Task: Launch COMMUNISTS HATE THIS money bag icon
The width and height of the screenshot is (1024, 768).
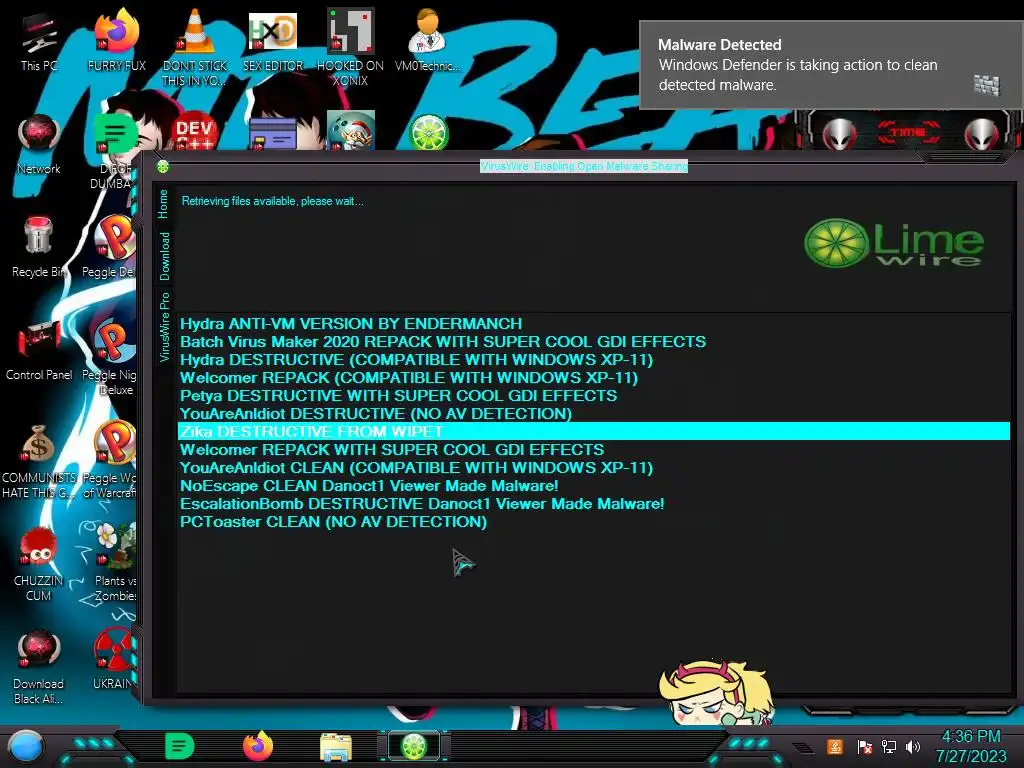Action: tap(39, 462)
